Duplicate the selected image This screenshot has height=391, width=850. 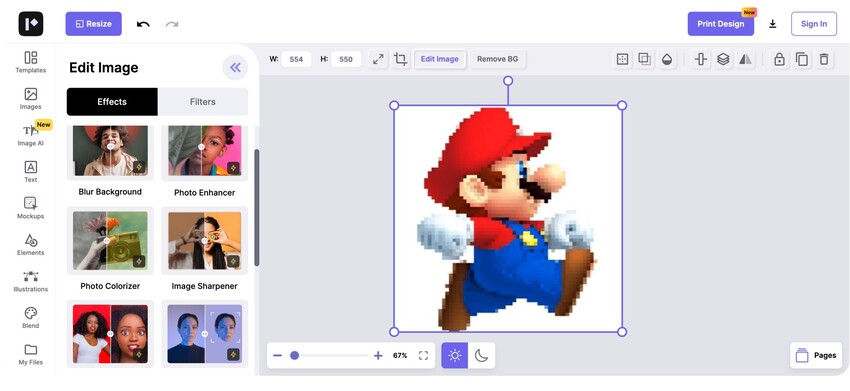coord(802,59)
